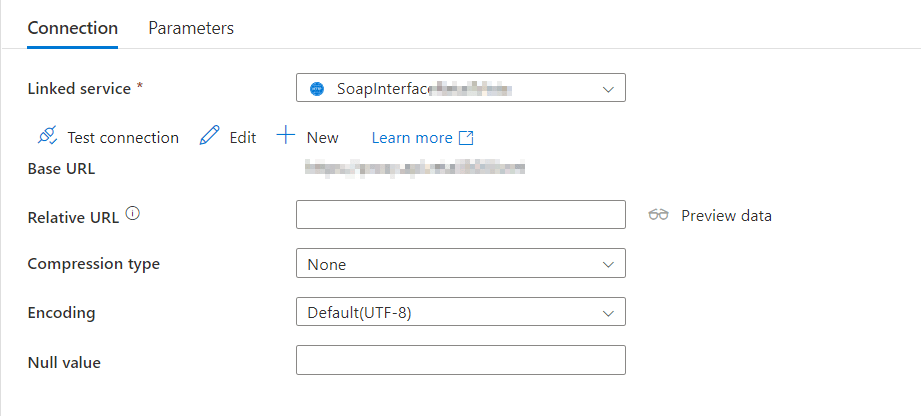Viewport: 921px width, 416px height.
Task: Expand the Compression type dropdown
Action: pyautogui.click(x=607, y=264)
